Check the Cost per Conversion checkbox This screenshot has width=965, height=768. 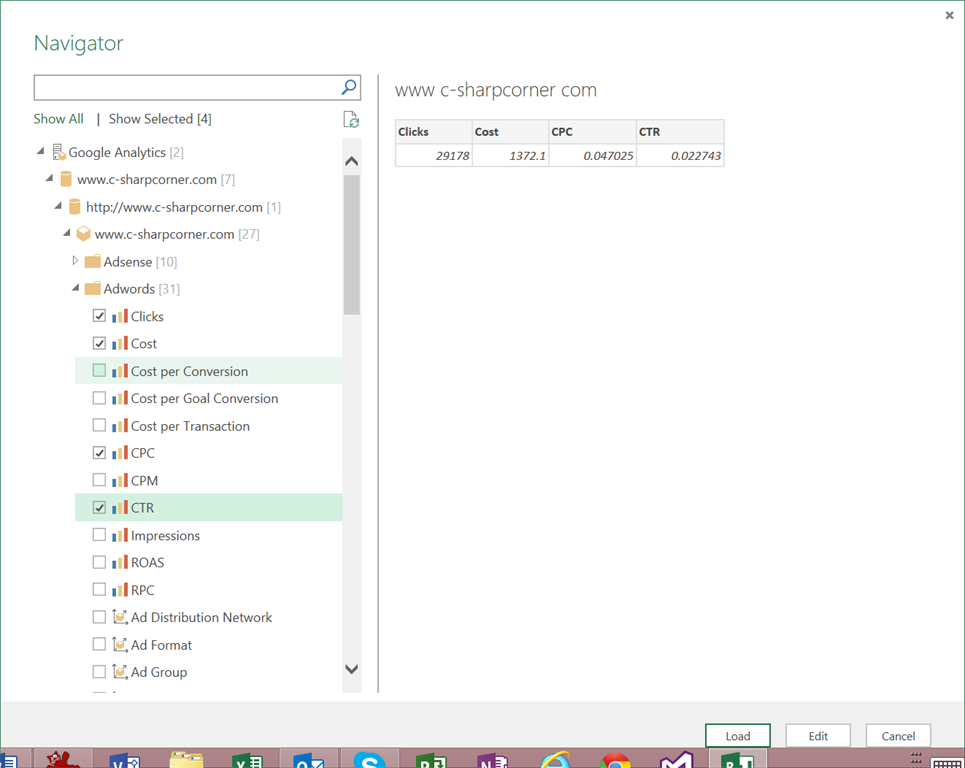point(99,370)
